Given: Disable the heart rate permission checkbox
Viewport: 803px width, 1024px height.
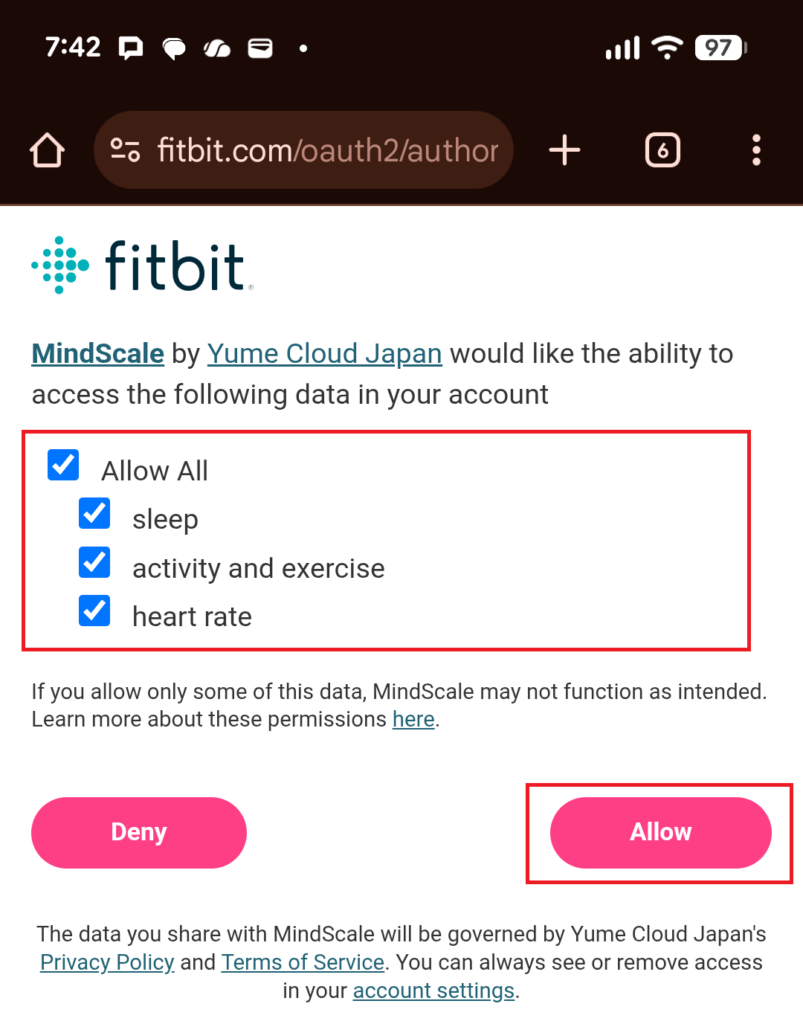Looking at the screenshot, I should pyautogui.click(x=95, y=610).
